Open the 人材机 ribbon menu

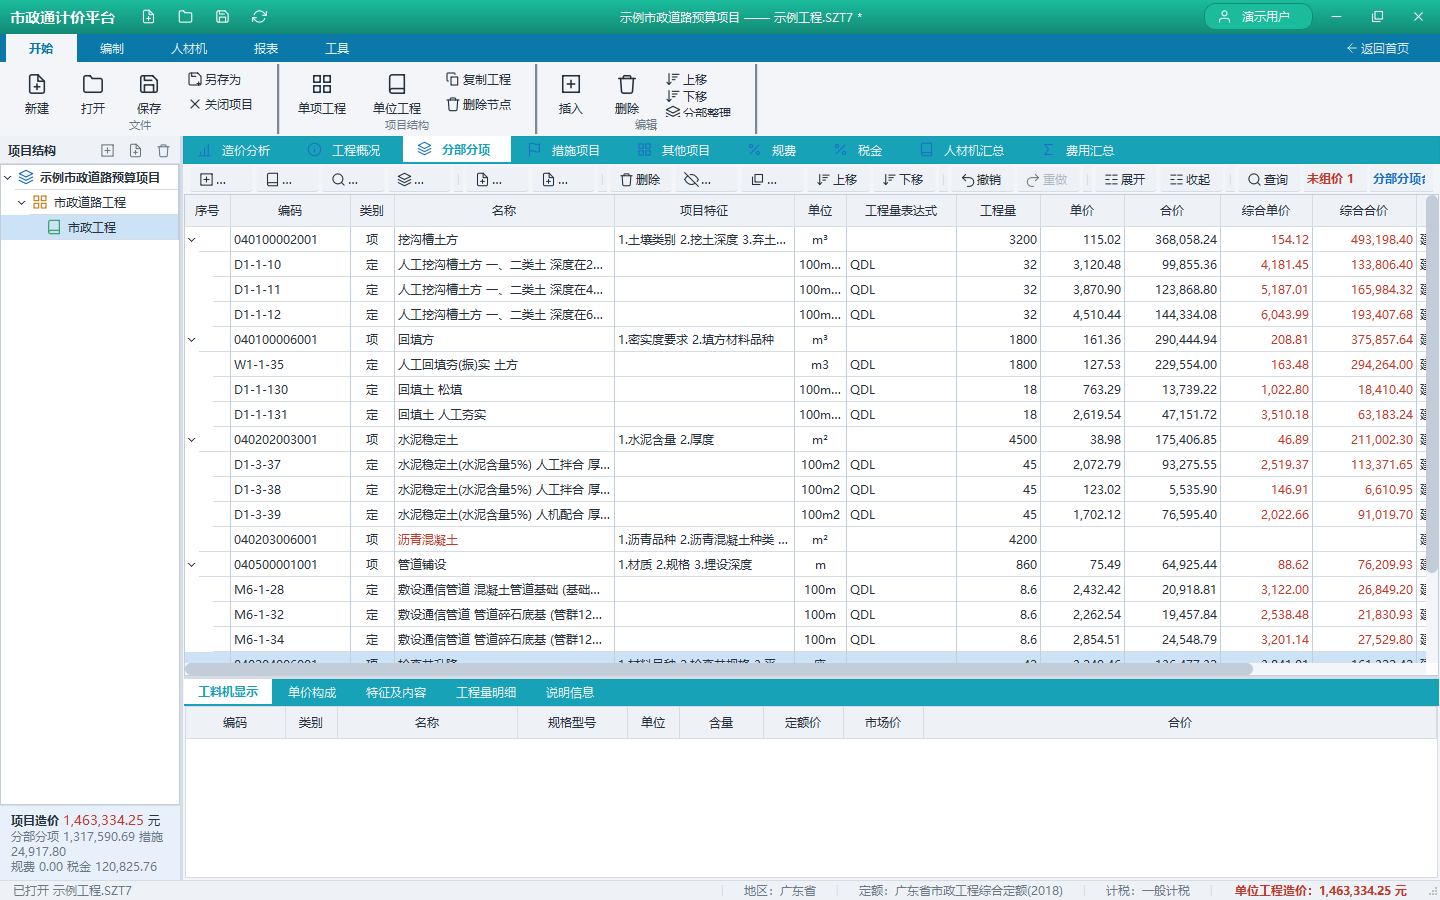click(189, 49)
